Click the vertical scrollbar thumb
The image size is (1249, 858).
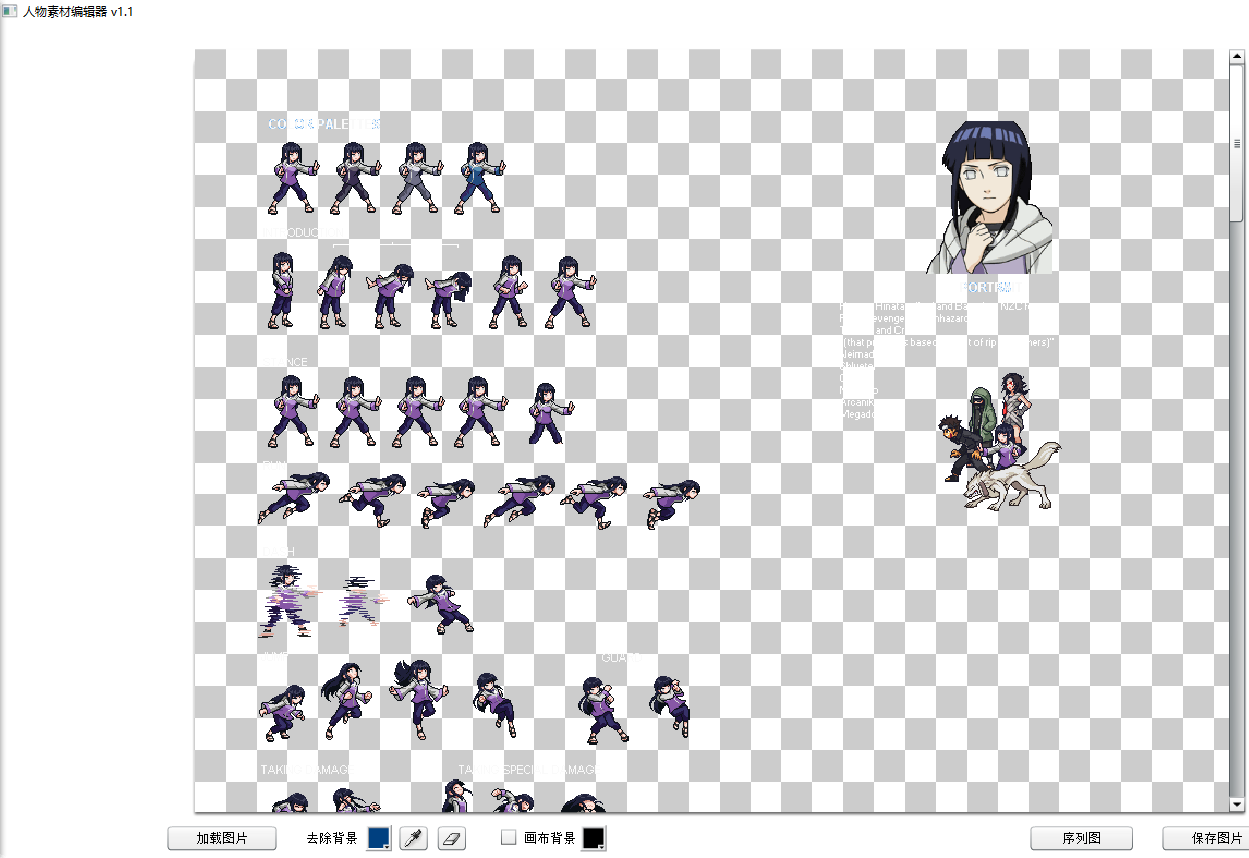[1236, 143]
